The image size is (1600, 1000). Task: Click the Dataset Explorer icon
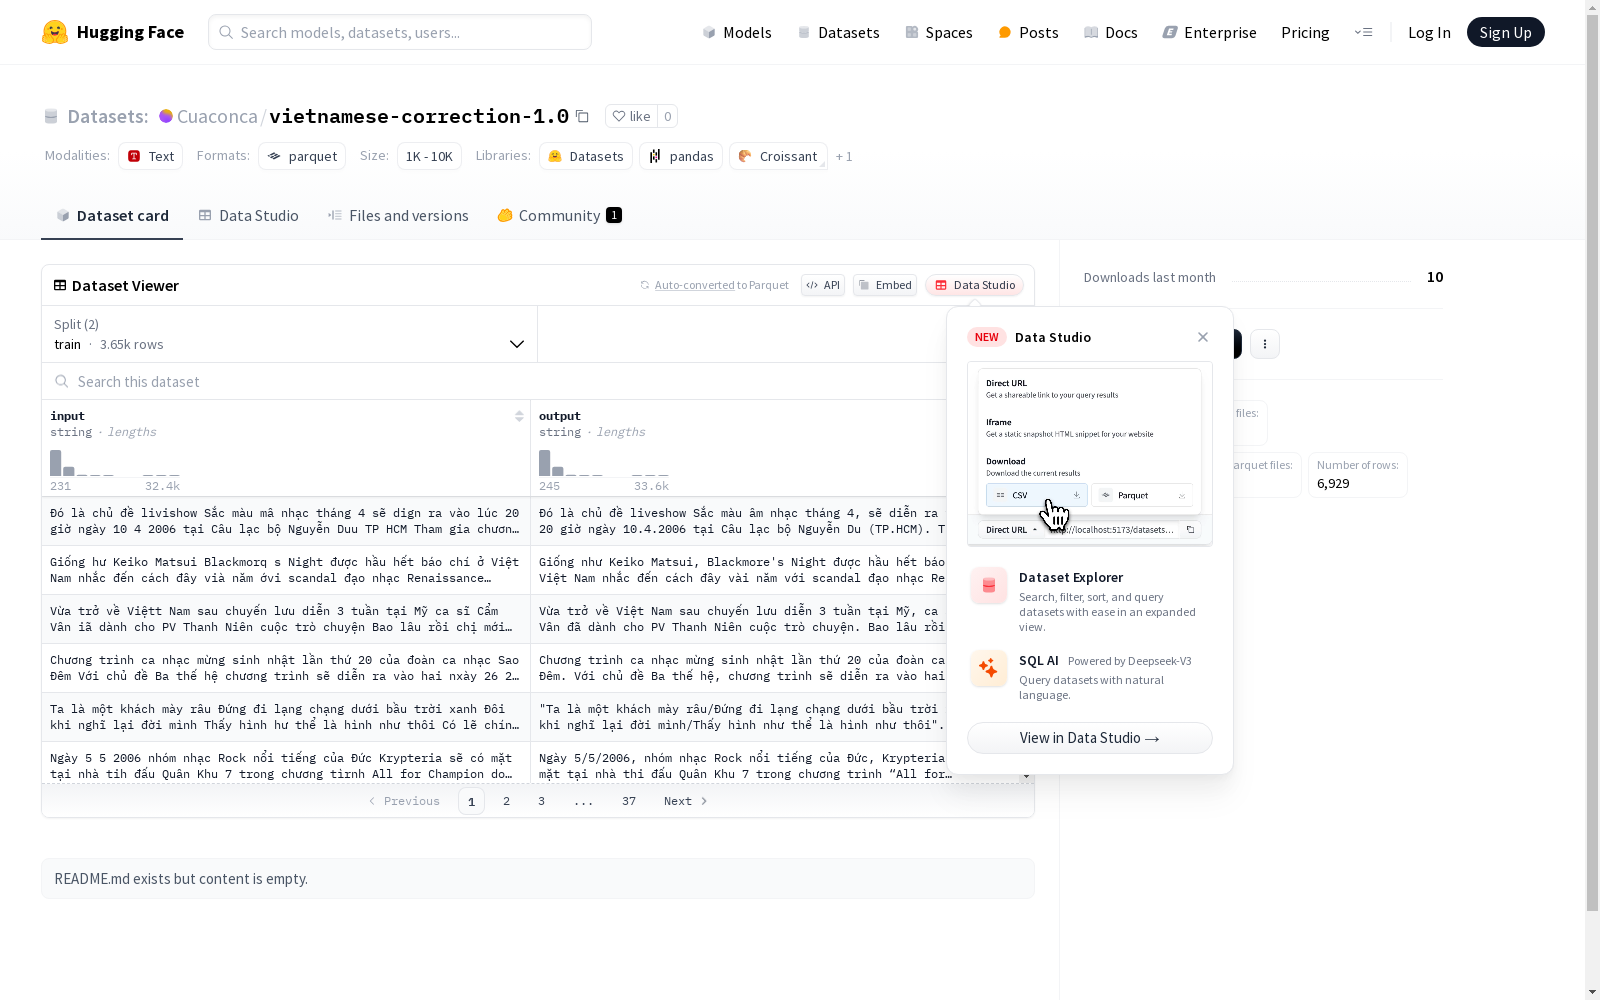pyautogui.click(x=989, y=586)
